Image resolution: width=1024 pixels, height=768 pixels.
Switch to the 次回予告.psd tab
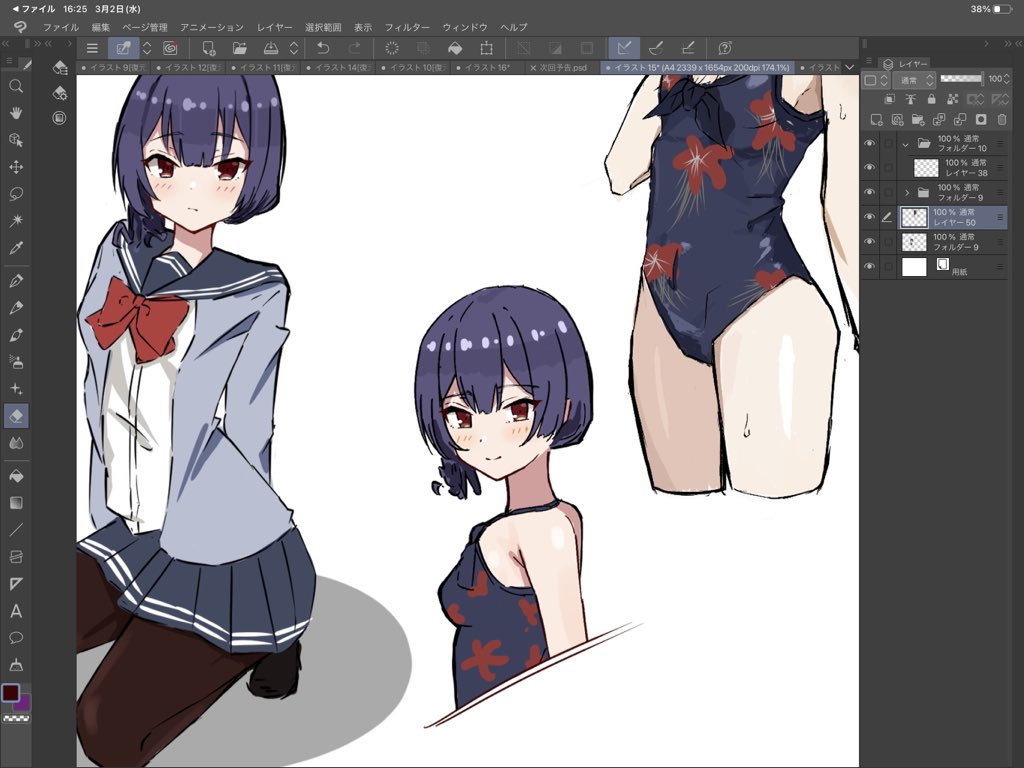pyautogui.click(x=558, y=67)
